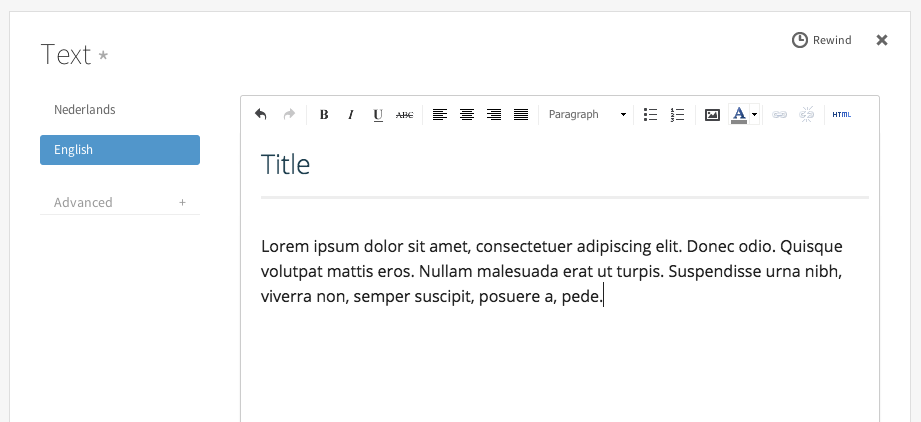Image resolution: width=921 pixels, height=422 pixels.
Task: Apply the text color A button
Action: tap(739, 115)
